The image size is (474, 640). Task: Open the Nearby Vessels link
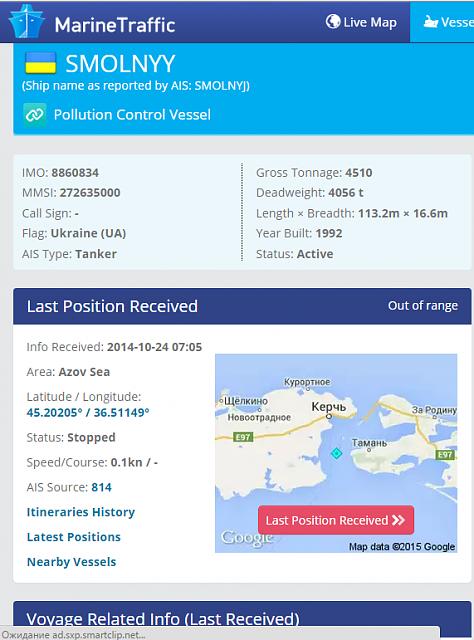pyautogui.click(x=71, y=562)
